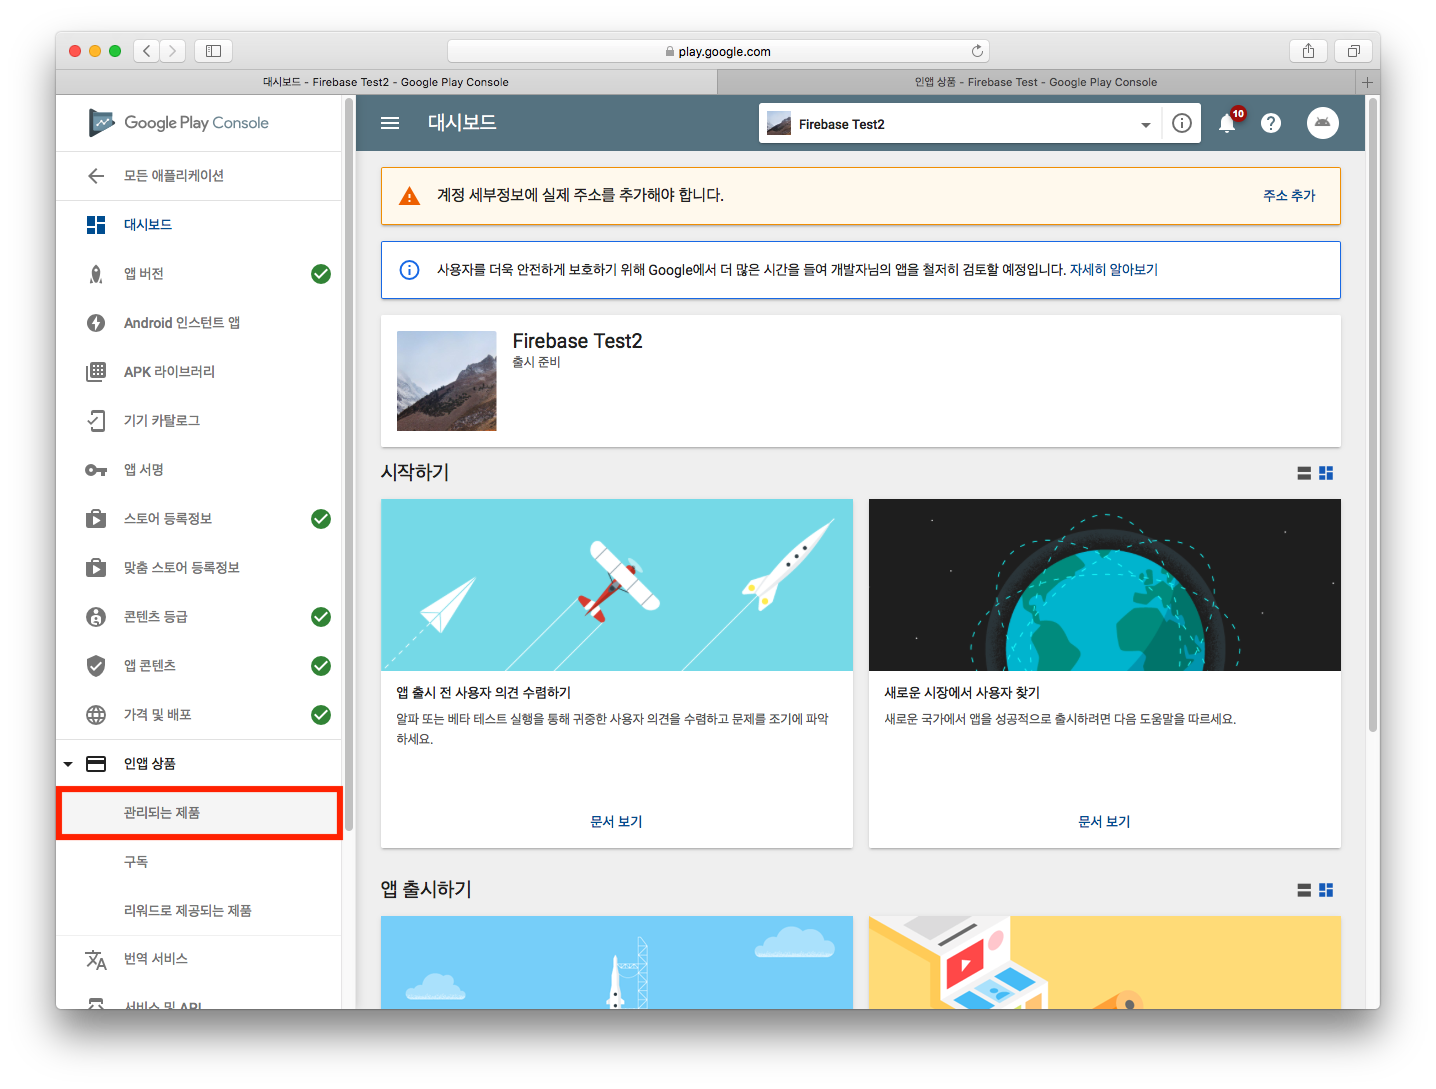The image size is (1436, 1089).
Task: Click the 자세히 알아보기 link
Action: [1114, 270]
